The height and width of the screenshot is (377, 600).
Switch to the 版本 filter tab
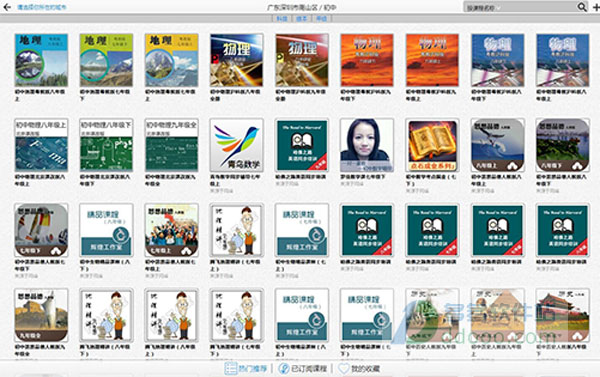[x=302, y=18]
